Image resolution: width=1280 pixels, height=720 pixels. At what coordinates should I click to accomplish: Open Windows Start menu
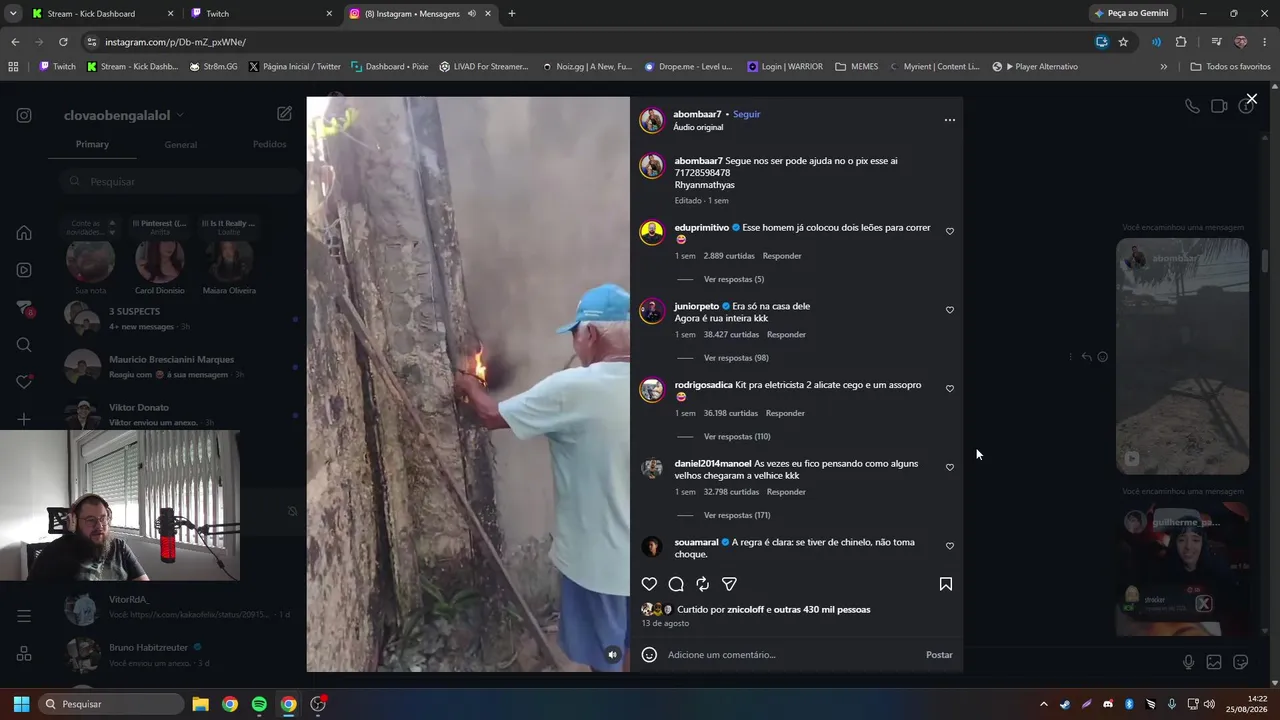pos(21,704)
